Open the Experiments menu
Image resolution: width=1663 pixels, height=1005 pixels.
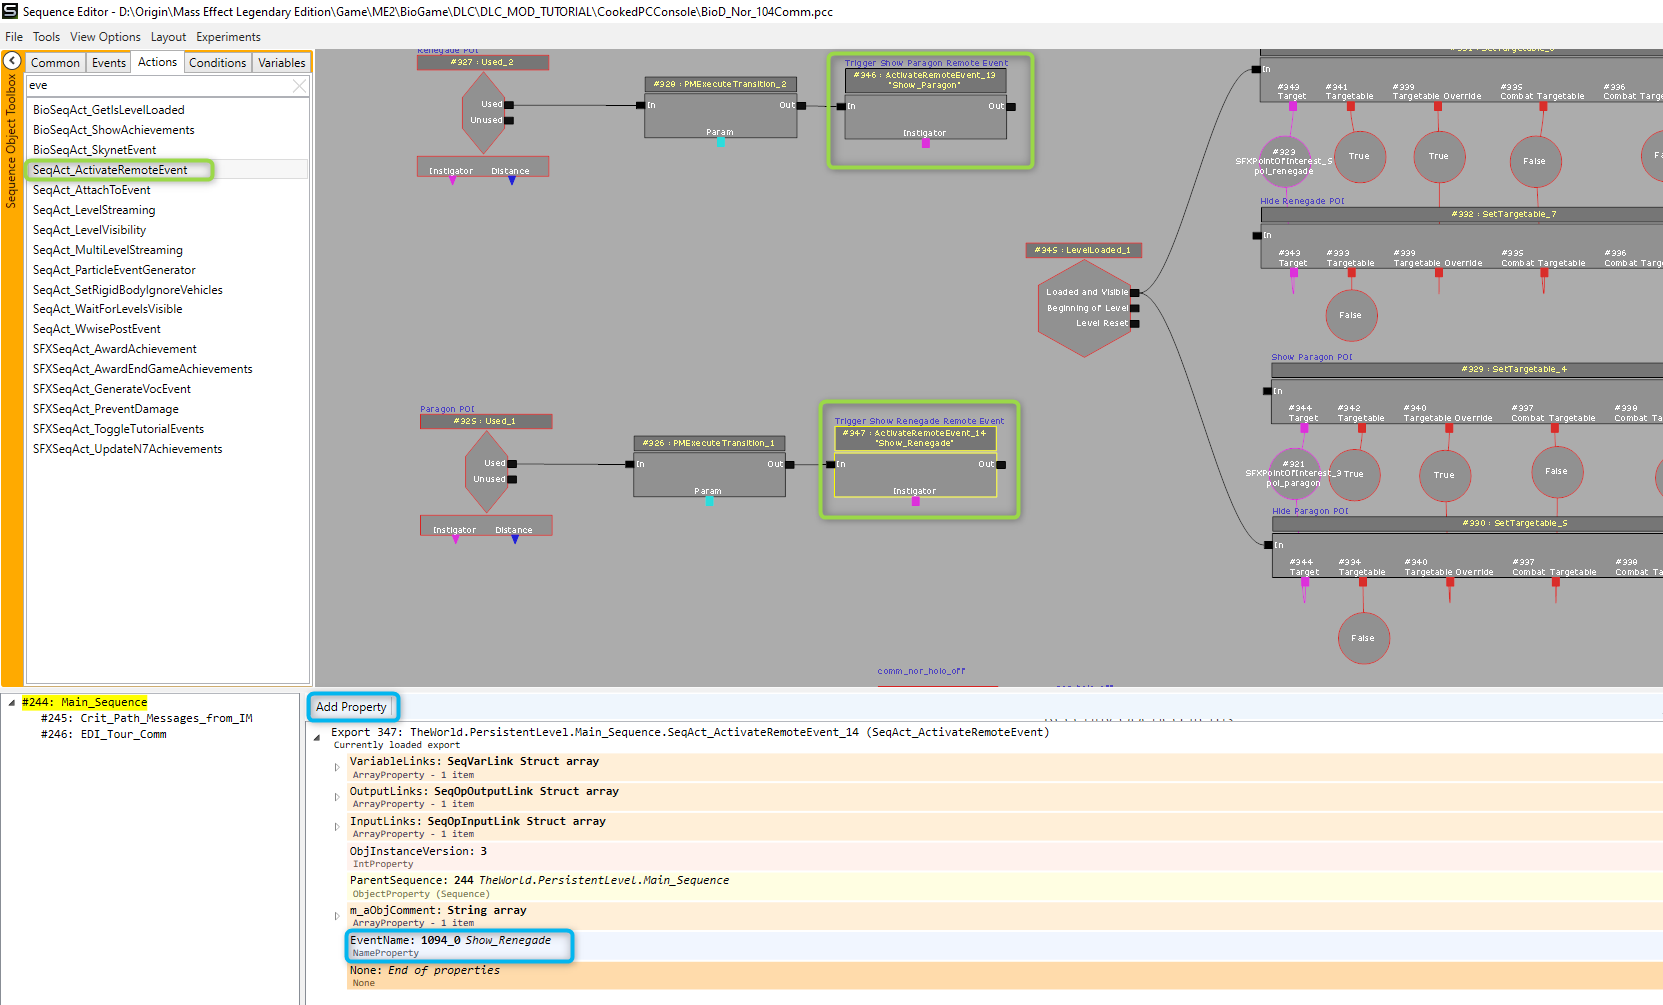(228, 37)
